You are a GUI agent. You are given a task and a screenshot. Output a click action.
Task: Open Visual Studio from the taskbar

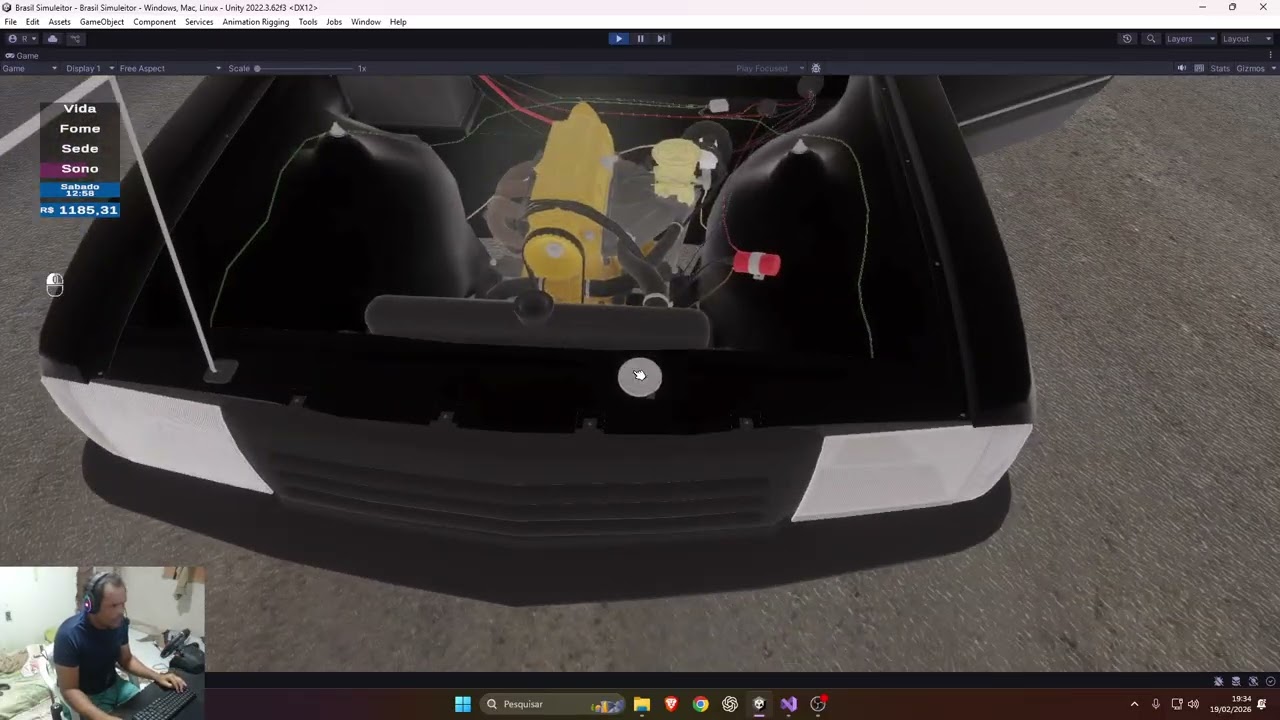[789, 704]
